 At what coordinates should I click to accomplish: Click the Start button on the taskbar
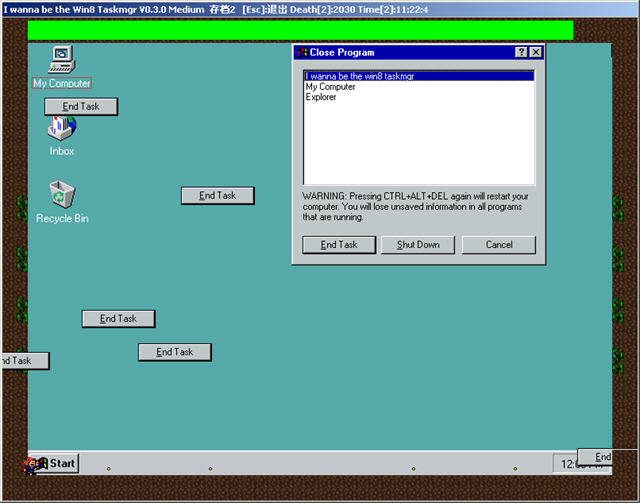pos(53,463)
